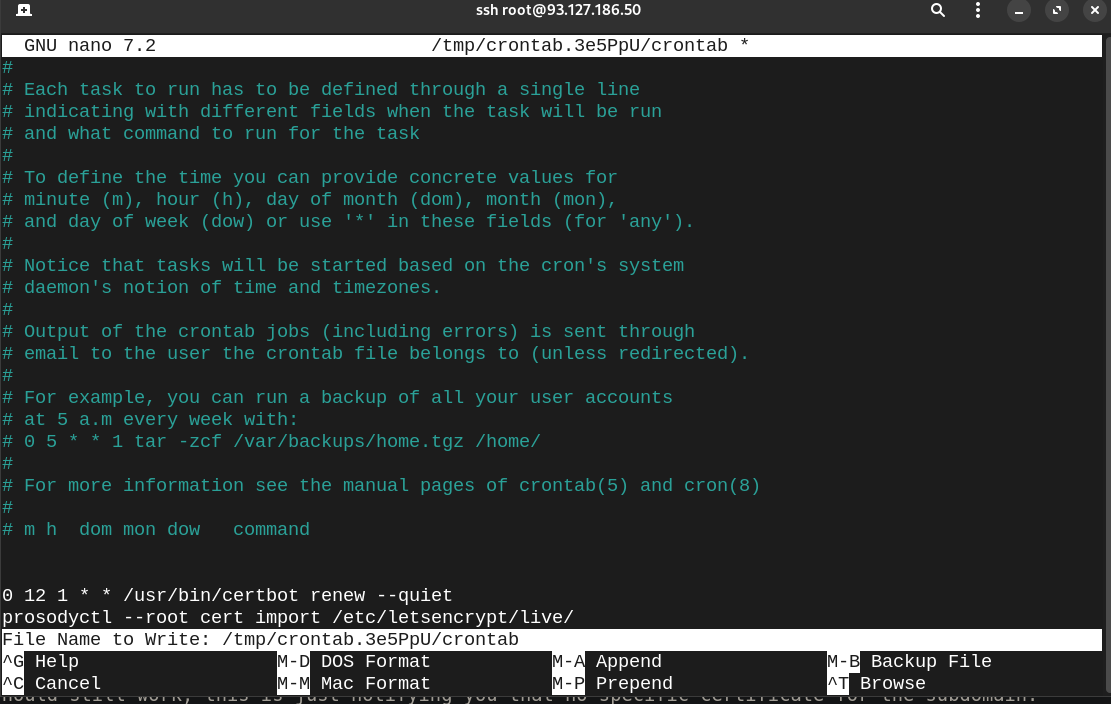Click the 'For example, you can run a backup' line
1111x704 pixels.
(337, 397)
